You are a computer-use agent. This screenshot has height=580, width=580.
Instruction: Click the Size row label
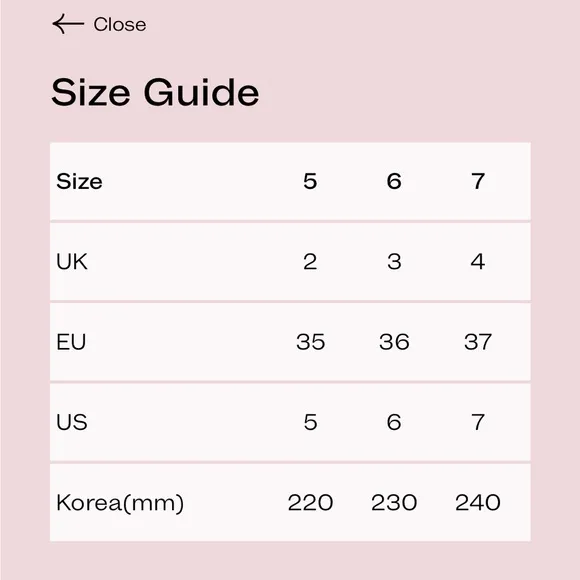pos(79,182)
